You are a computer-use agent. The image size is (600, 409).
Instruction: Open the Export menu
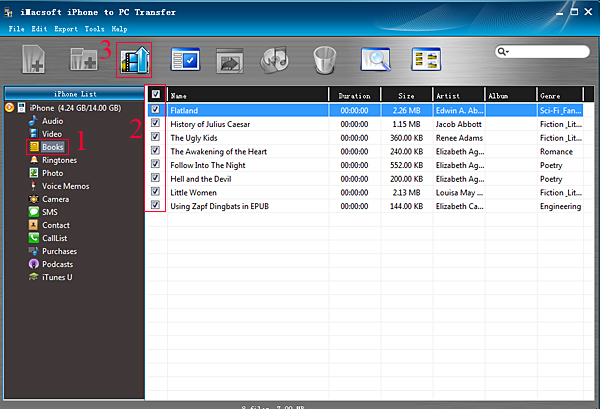point(65,29)
